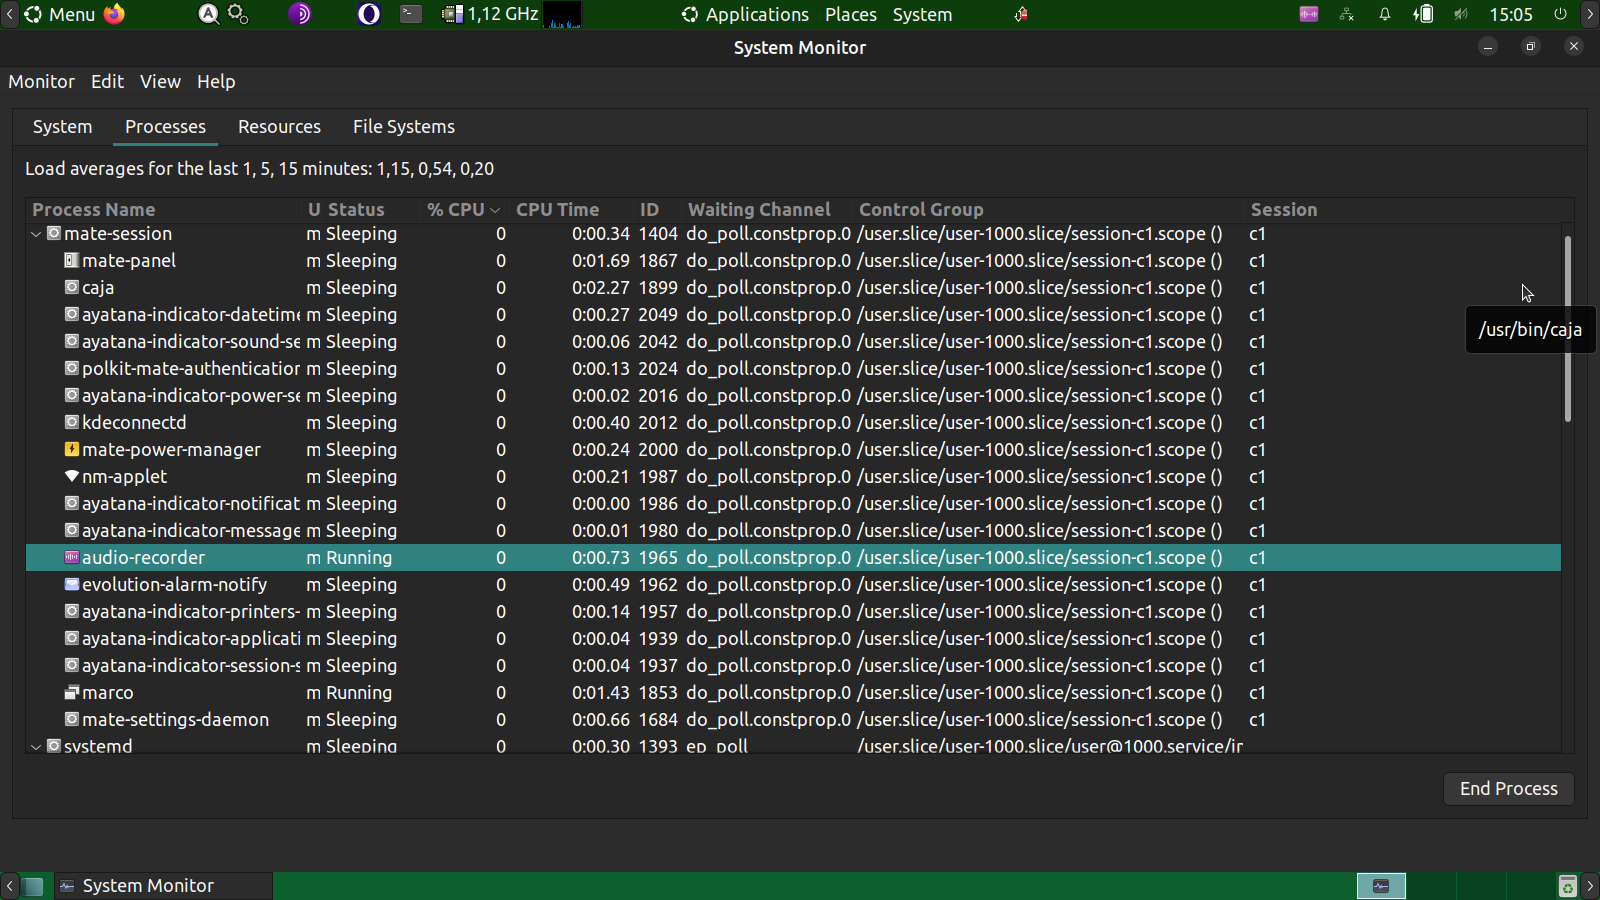Screen dimensions: 1600x900
Task: Click the trash icon in bottom panel
Action: (1567, 886)
